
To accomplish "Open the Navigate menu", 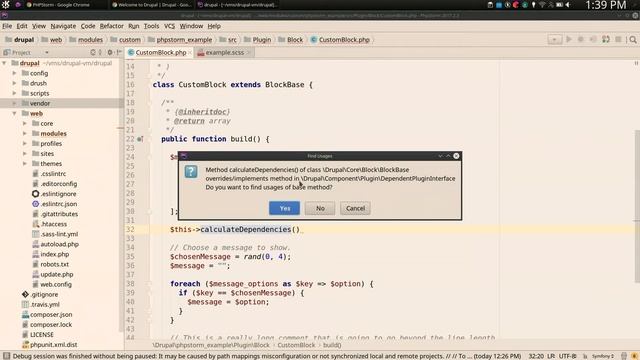I will pos(63,26).
